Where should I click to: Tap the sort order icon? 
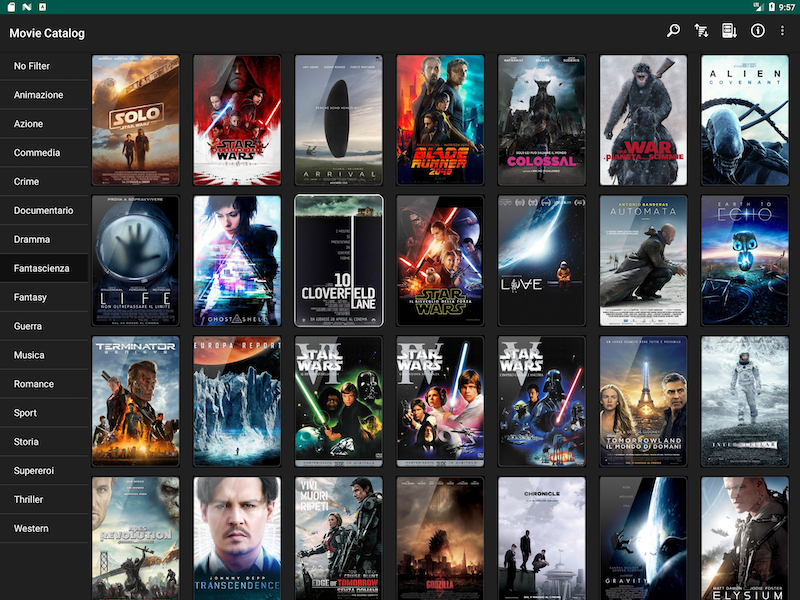click(x=701, y=31)
